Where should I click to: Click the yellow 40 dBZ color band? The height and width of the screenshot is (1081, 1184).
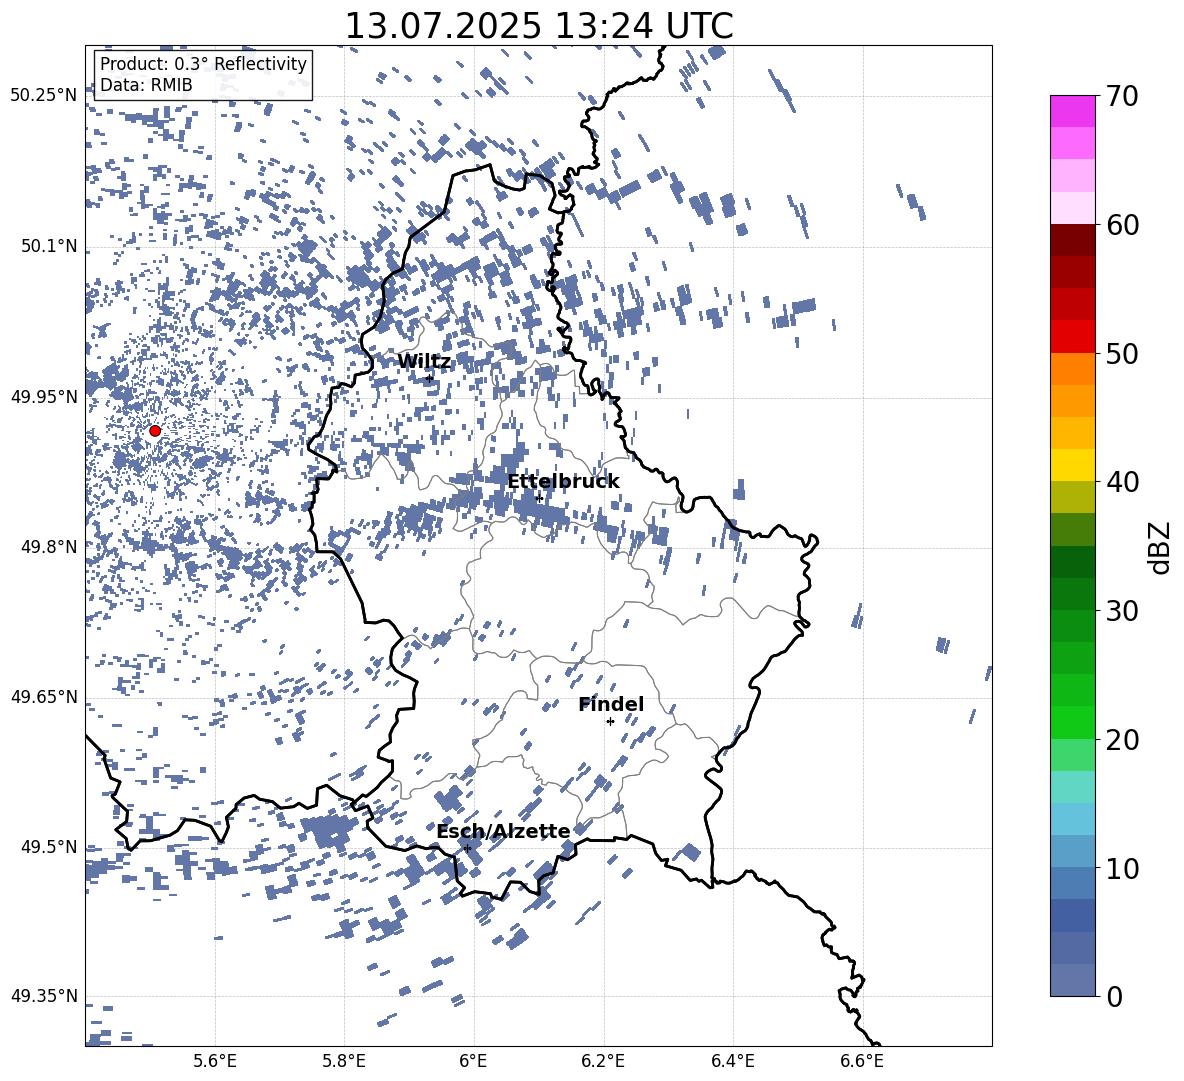(1072, 465)
